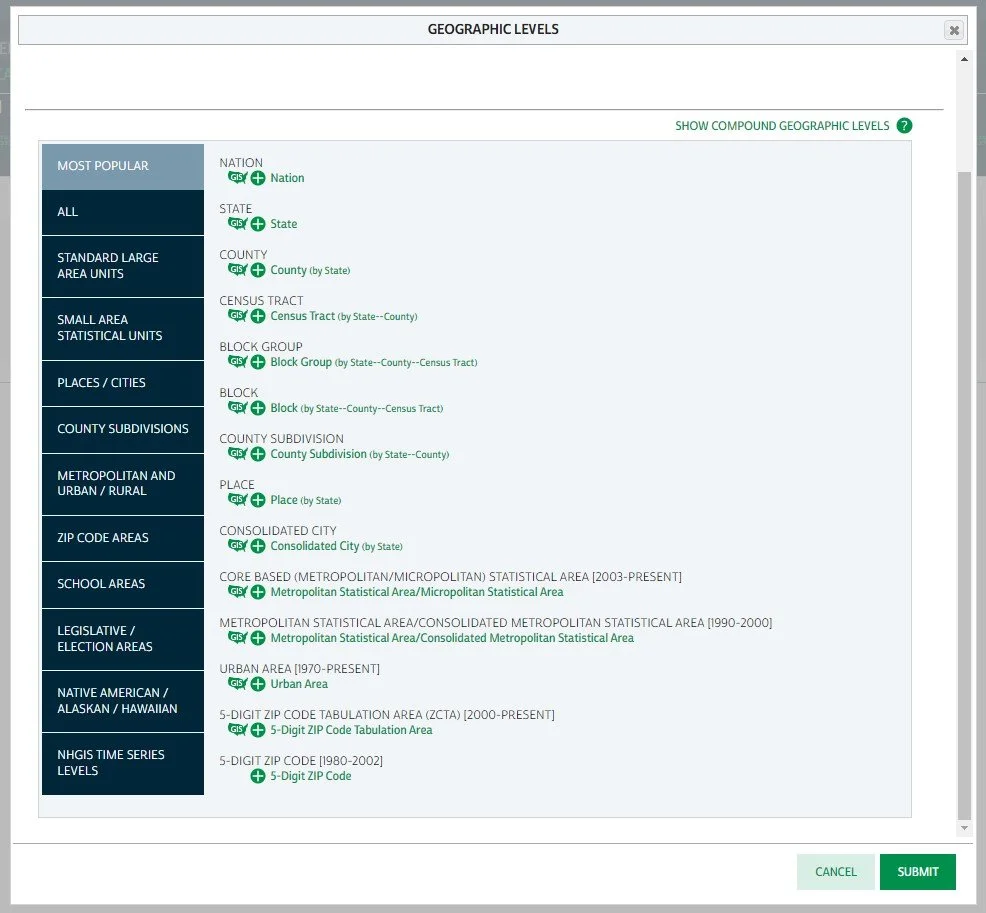
Task: Add 5-Digit ZIP Code Tabulation Area via plus
Action: click(258, 729)
